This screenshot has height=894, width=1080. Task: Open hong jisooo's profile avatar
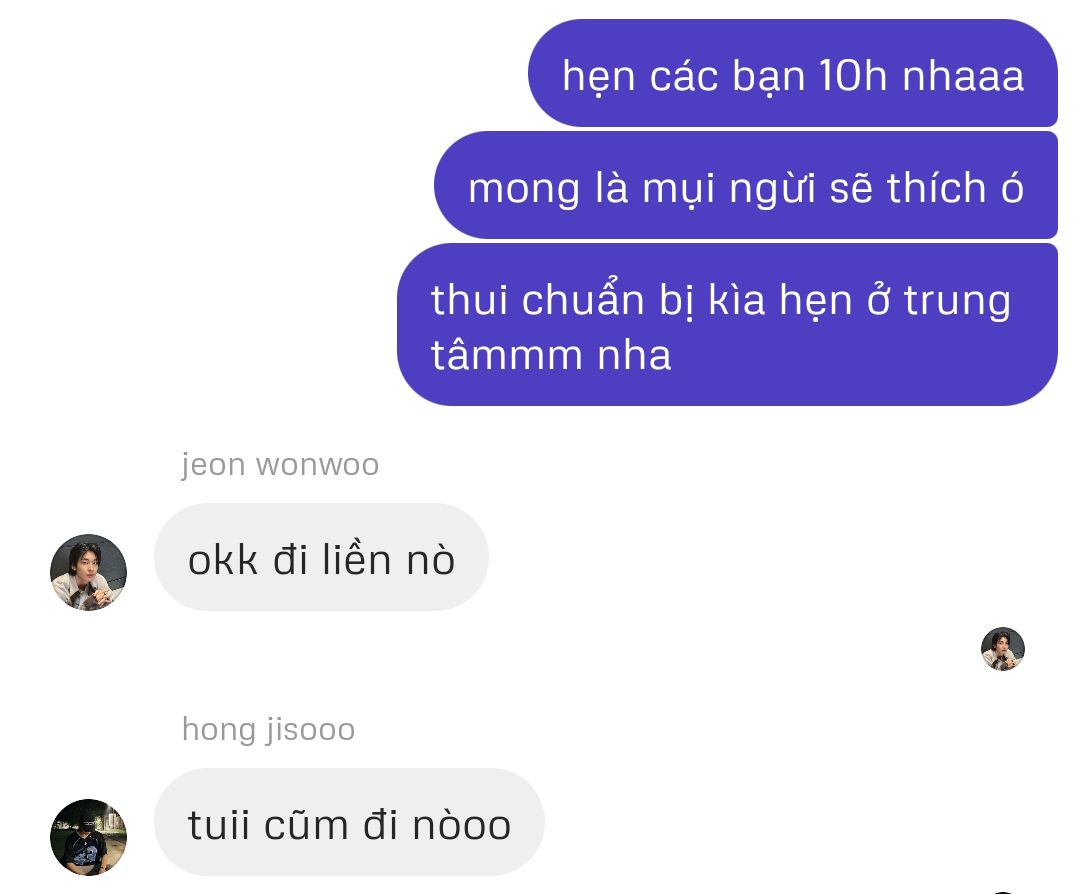(88, 837)
